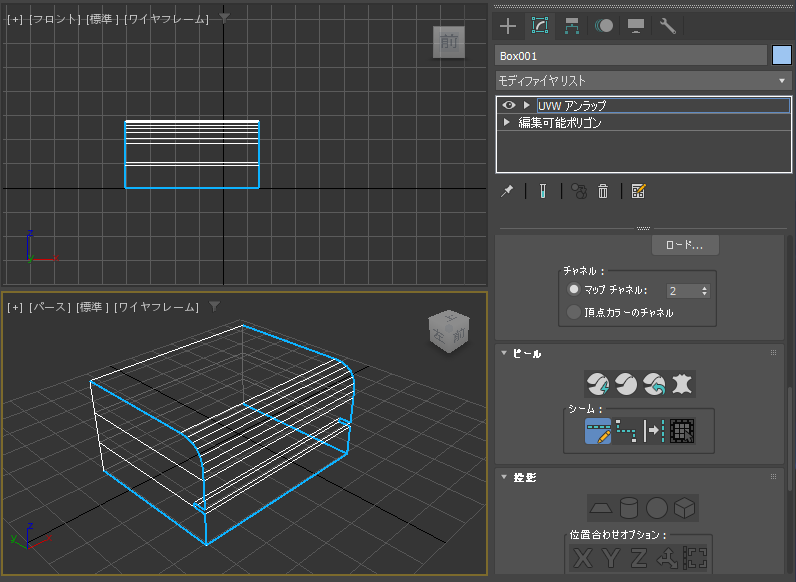
Task: Open the [パース] view label menu
Action: pyautogui.click(x=50, y=307)
